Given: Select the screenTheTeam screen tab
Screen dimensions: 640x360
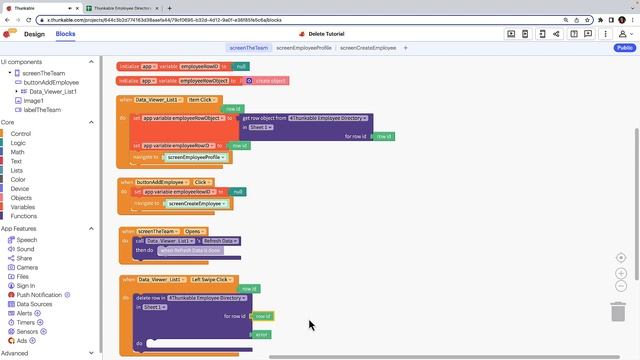Looking at the screenshot, I should 249,48.
